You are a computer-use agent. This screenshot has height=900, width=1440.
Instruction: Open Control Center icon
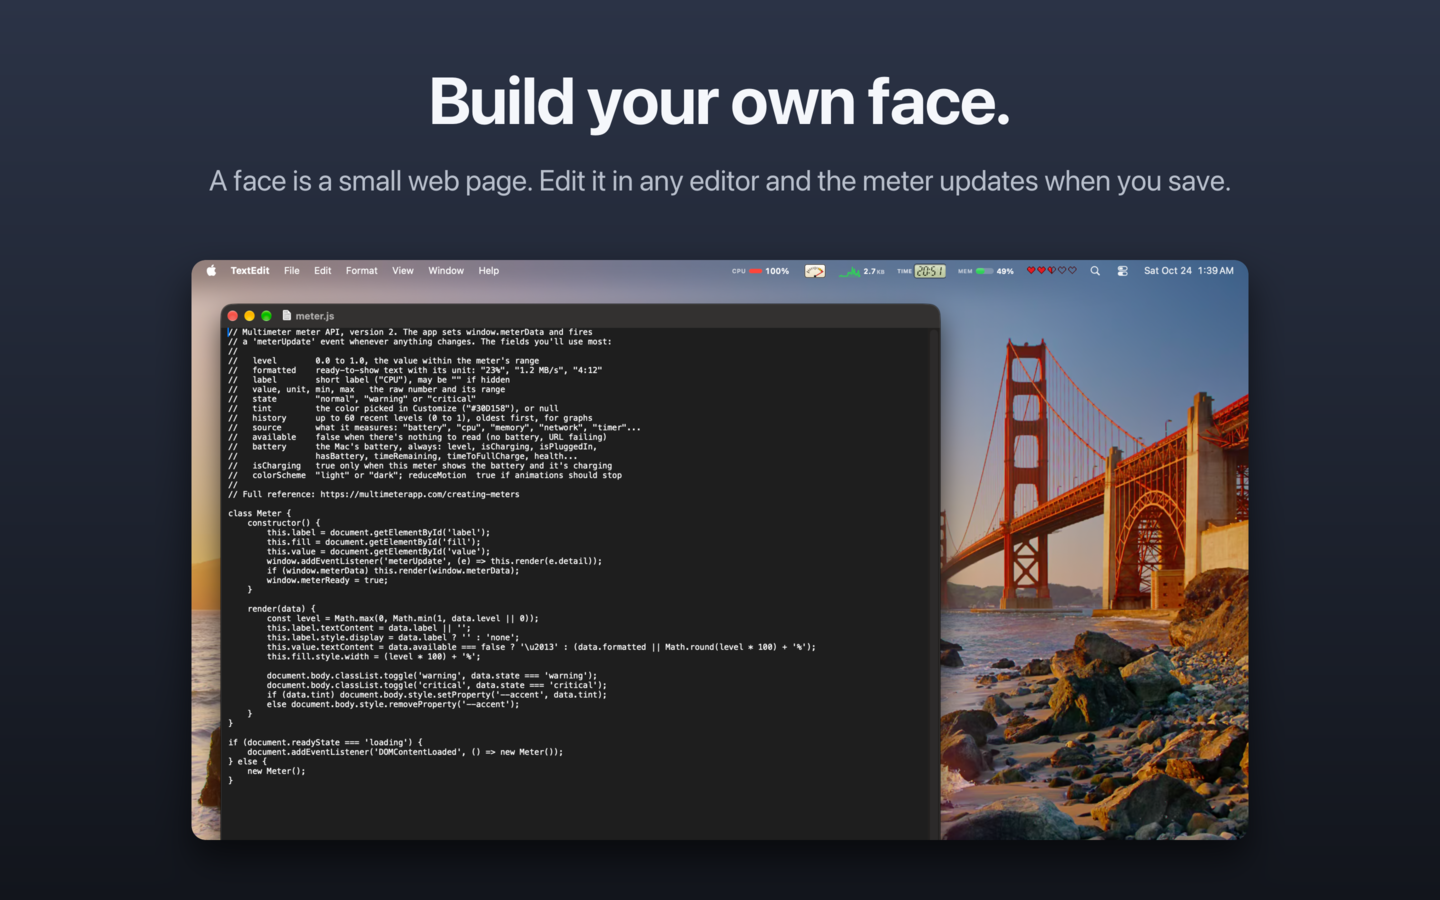click(1123, 271)
